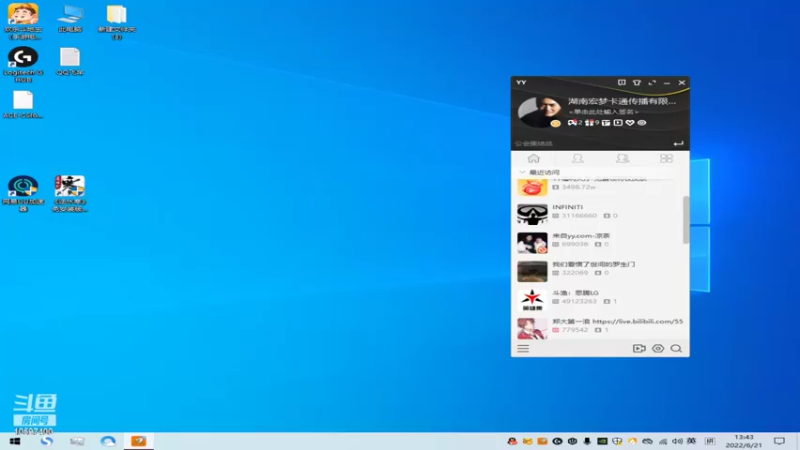Click the signature input field below the name

pos(604,112)
